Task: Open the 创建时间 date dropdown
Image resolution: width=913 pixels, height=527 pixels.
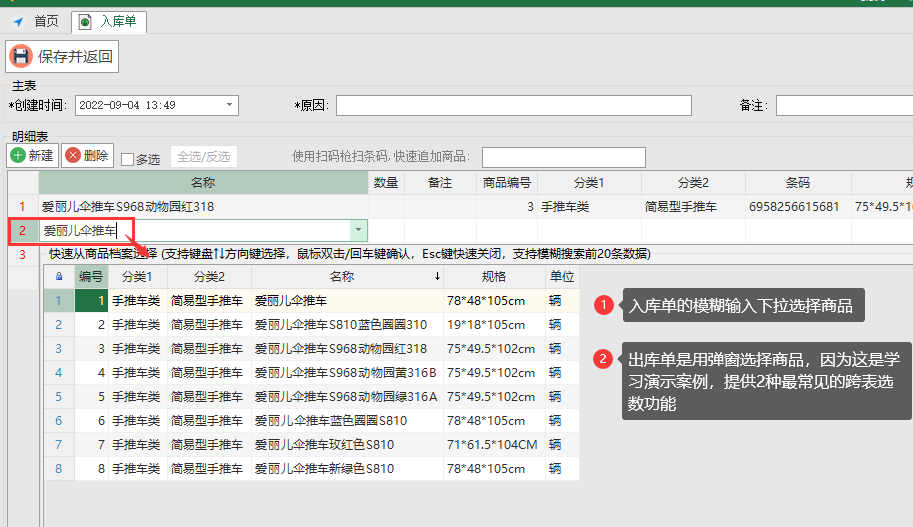Action: point(229,105)
